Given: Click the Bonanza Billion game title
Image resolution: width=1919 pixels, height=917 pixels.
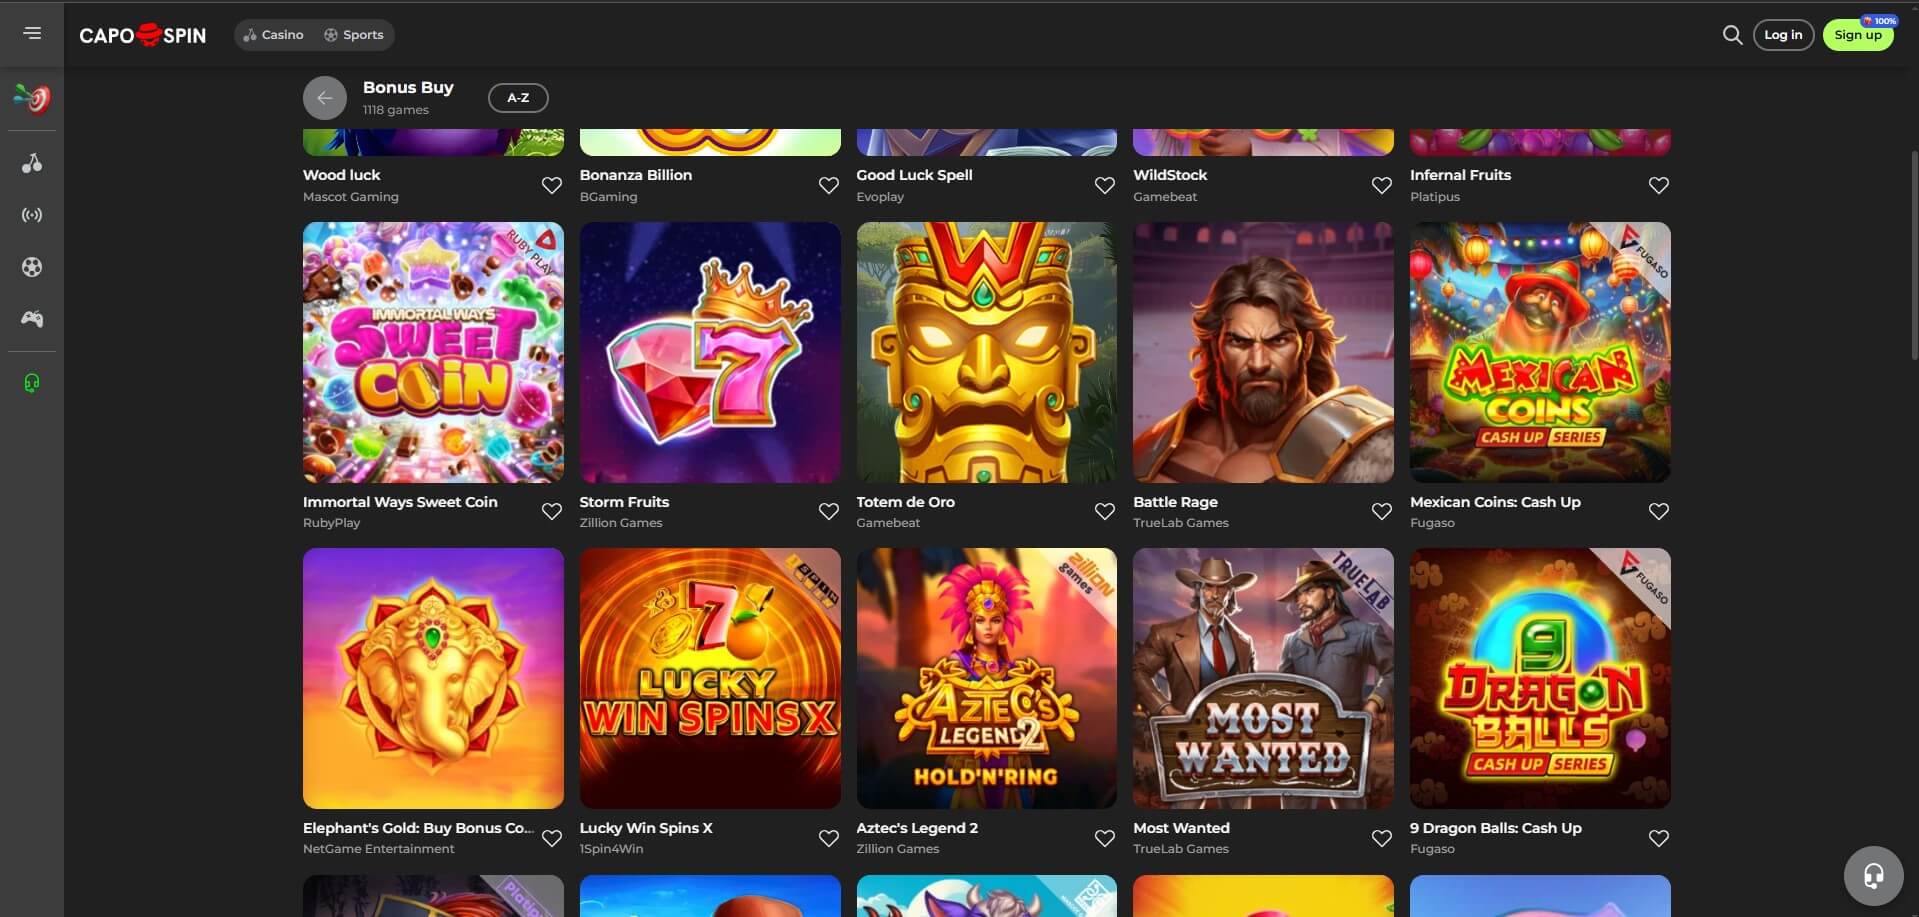Looking at the screenshot, I should tap(636, 175).
